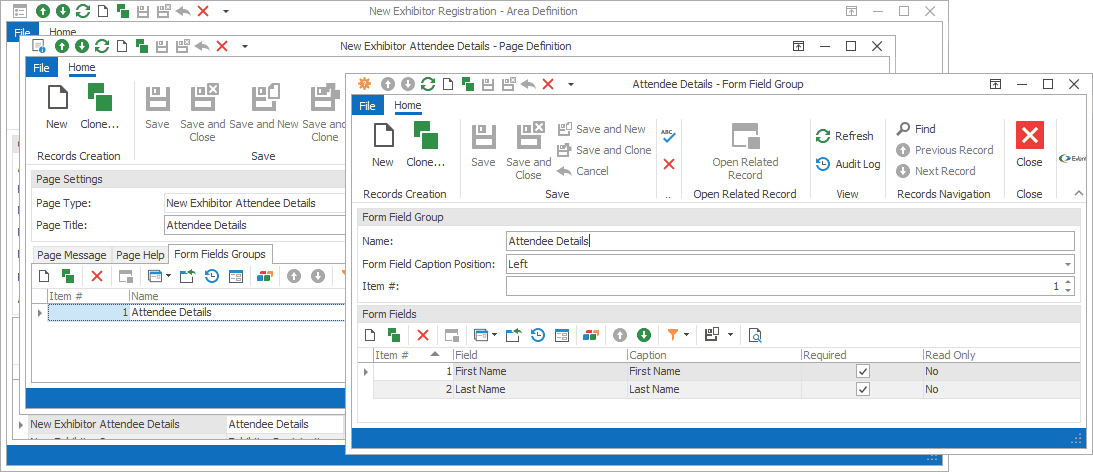
Task: Click Clone… in Page Definition ribbon
Action: click(x=100, y=107)
